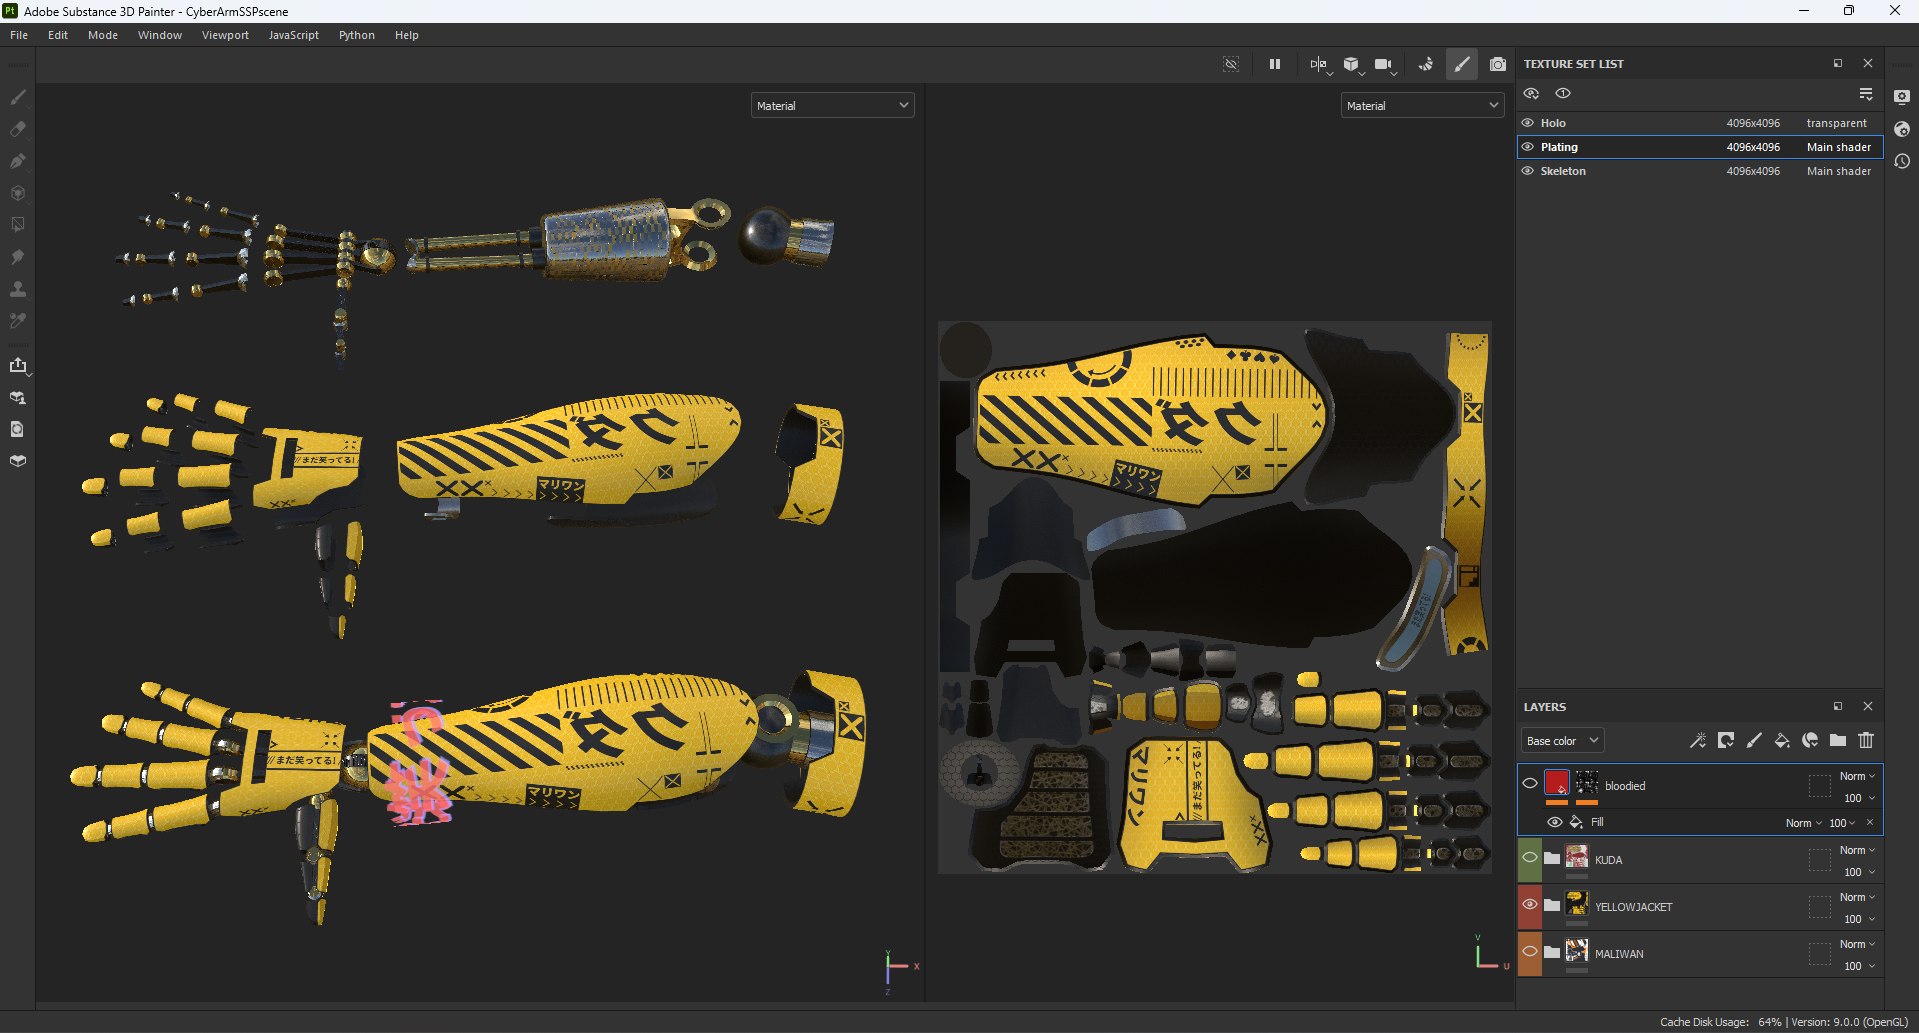Select the Clone stamp tool
The height and width of the screenshot is (1033, 1919).
(18, 289)
